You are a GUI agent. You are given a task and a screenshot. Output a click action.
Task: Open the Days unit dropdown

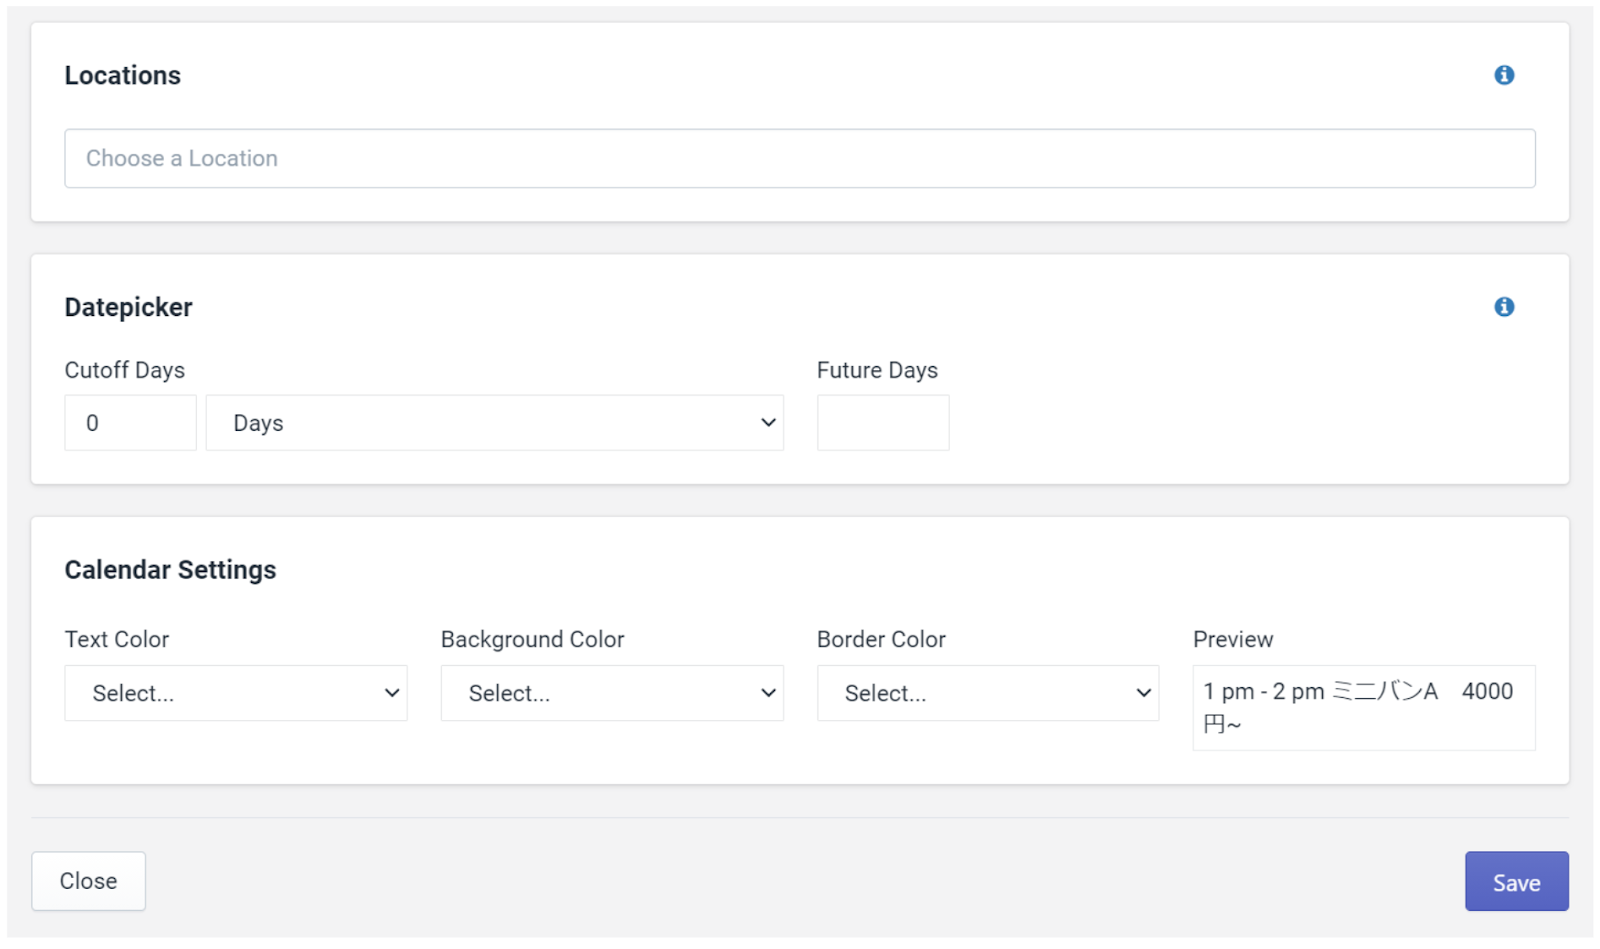pyautogui.click(x=494, y=423)
